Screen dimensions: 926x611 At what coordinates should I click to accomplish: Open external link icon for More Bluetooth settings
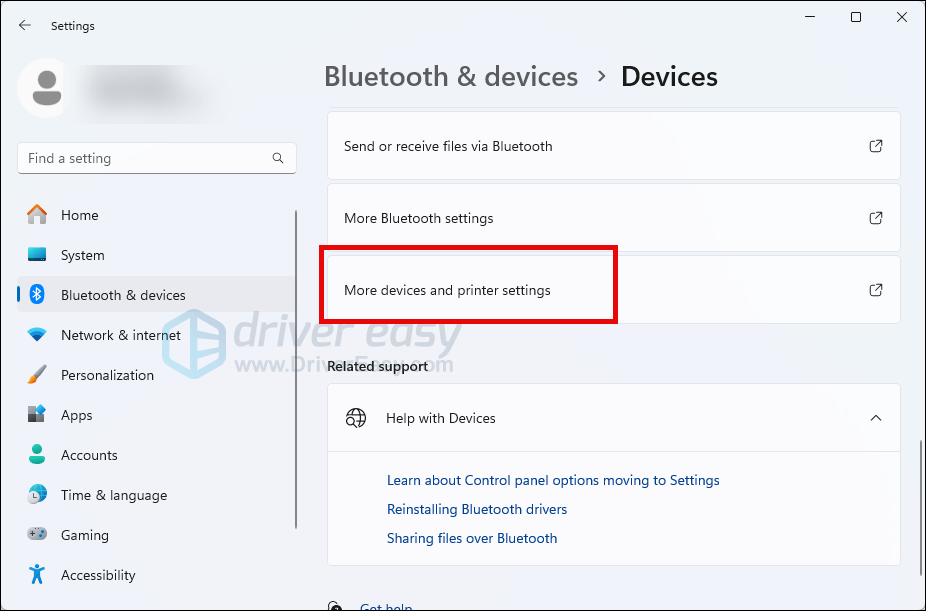coord(875,218)
